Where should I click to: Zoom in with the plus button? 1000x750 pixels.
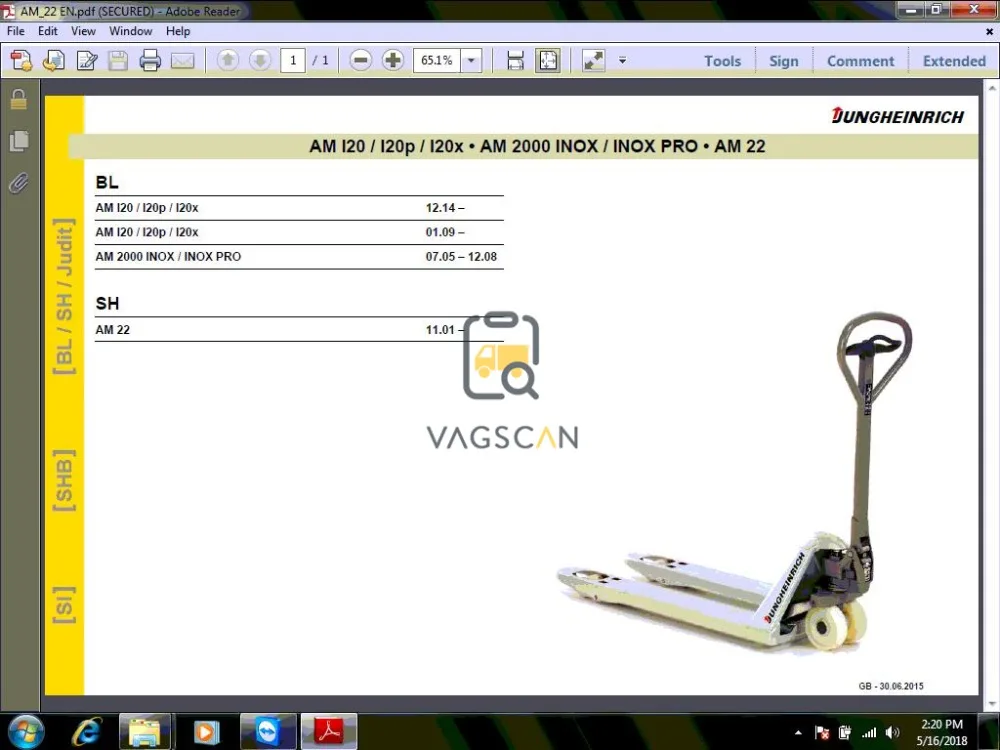pyautogui.click(x=393, y=61)
